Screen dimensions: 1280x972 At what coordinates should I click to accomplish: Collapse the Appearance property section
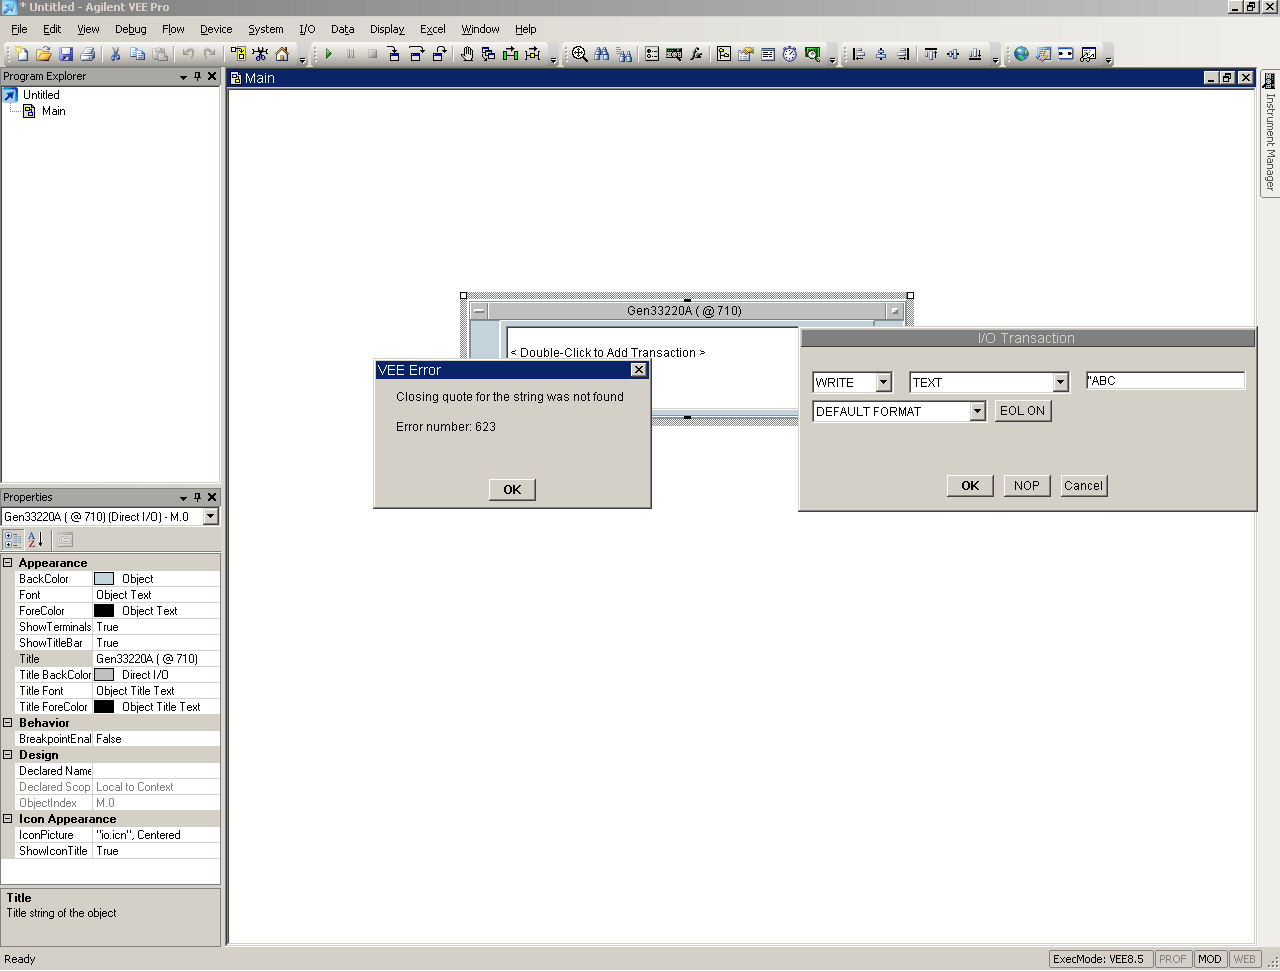8,563
